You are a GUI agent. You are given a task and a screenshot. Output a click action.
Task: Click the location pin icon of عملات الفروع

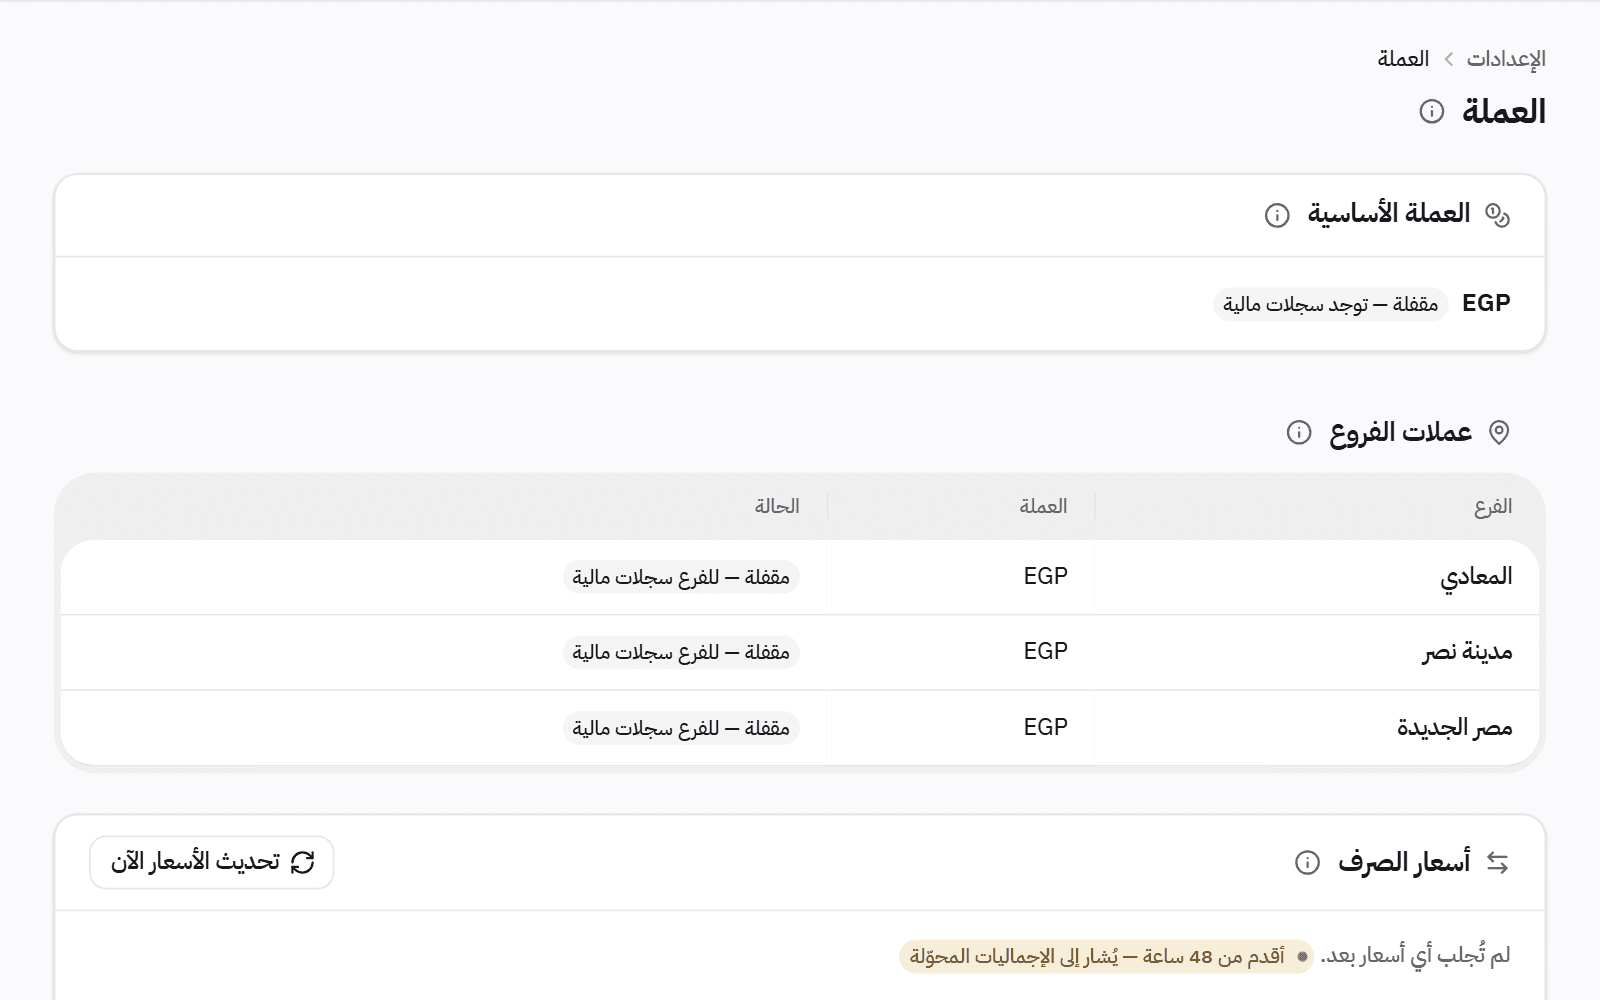click(x=1499, y=432)
